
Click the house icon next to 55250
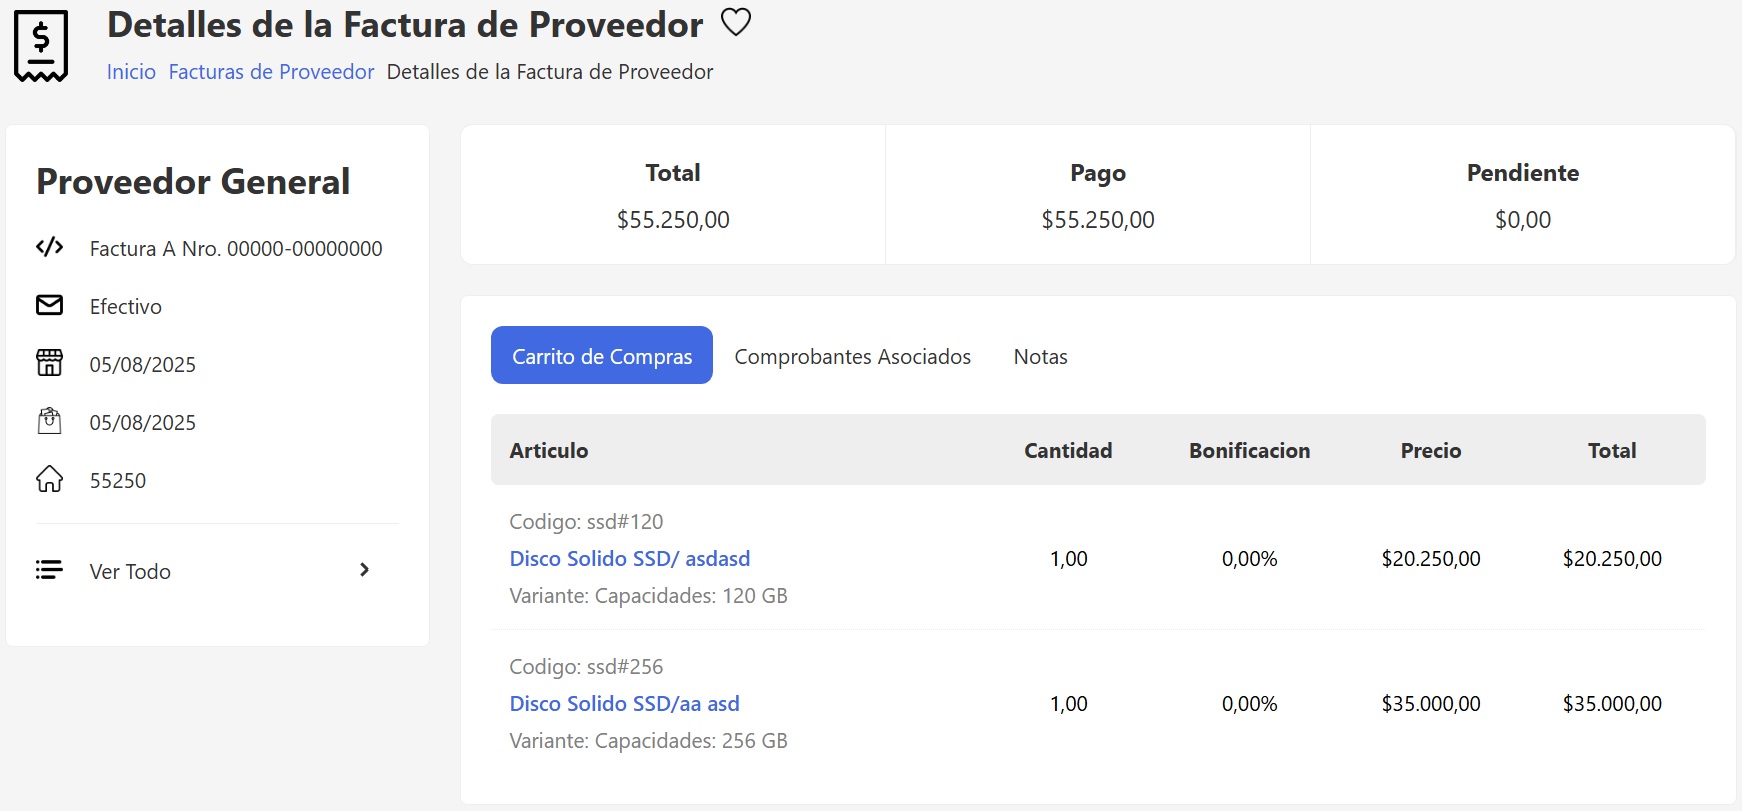coord(49,480)
